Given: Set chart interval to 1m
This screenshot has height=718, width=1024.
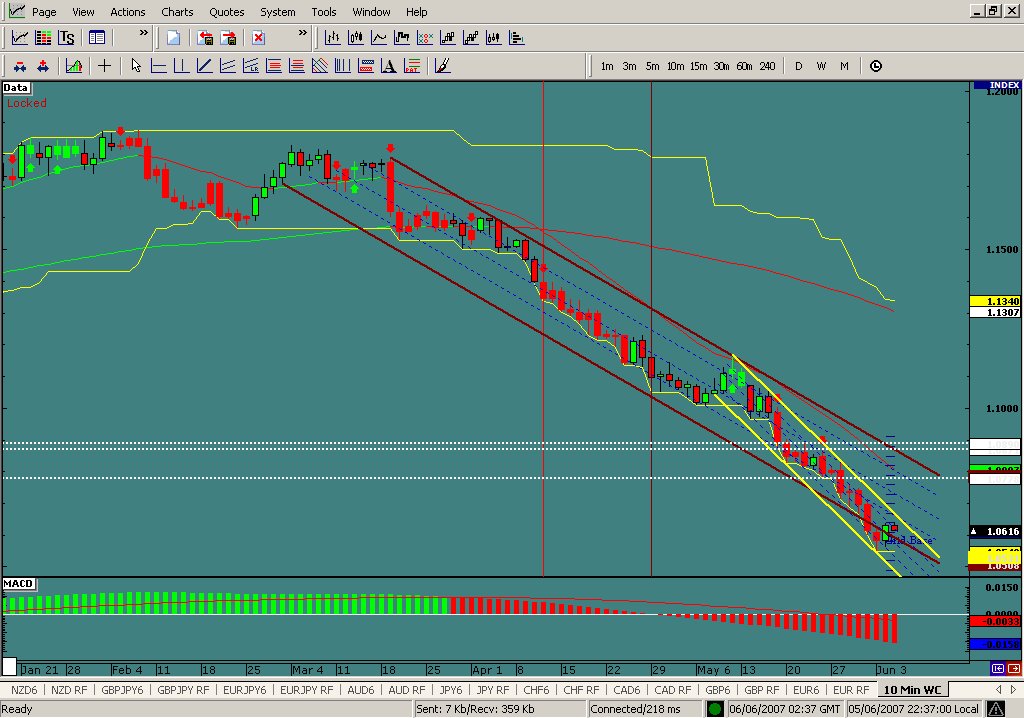Looking at the screenshot, I should (x=607, y=66).
